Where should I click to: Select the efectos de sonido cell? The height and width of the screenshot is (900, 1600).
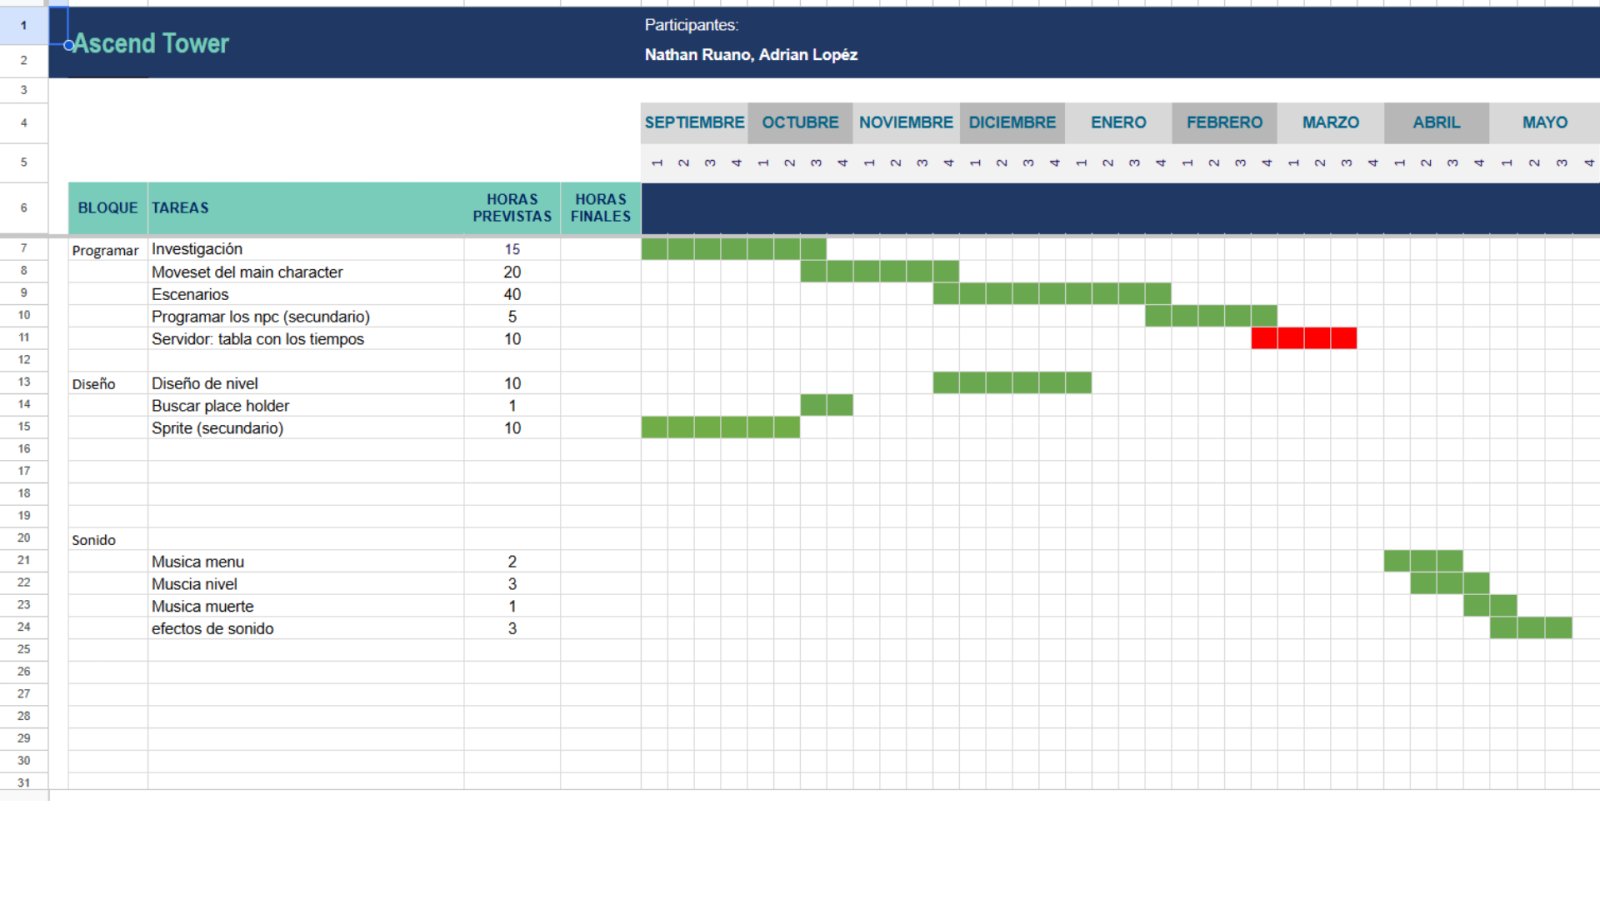point(306,628)
